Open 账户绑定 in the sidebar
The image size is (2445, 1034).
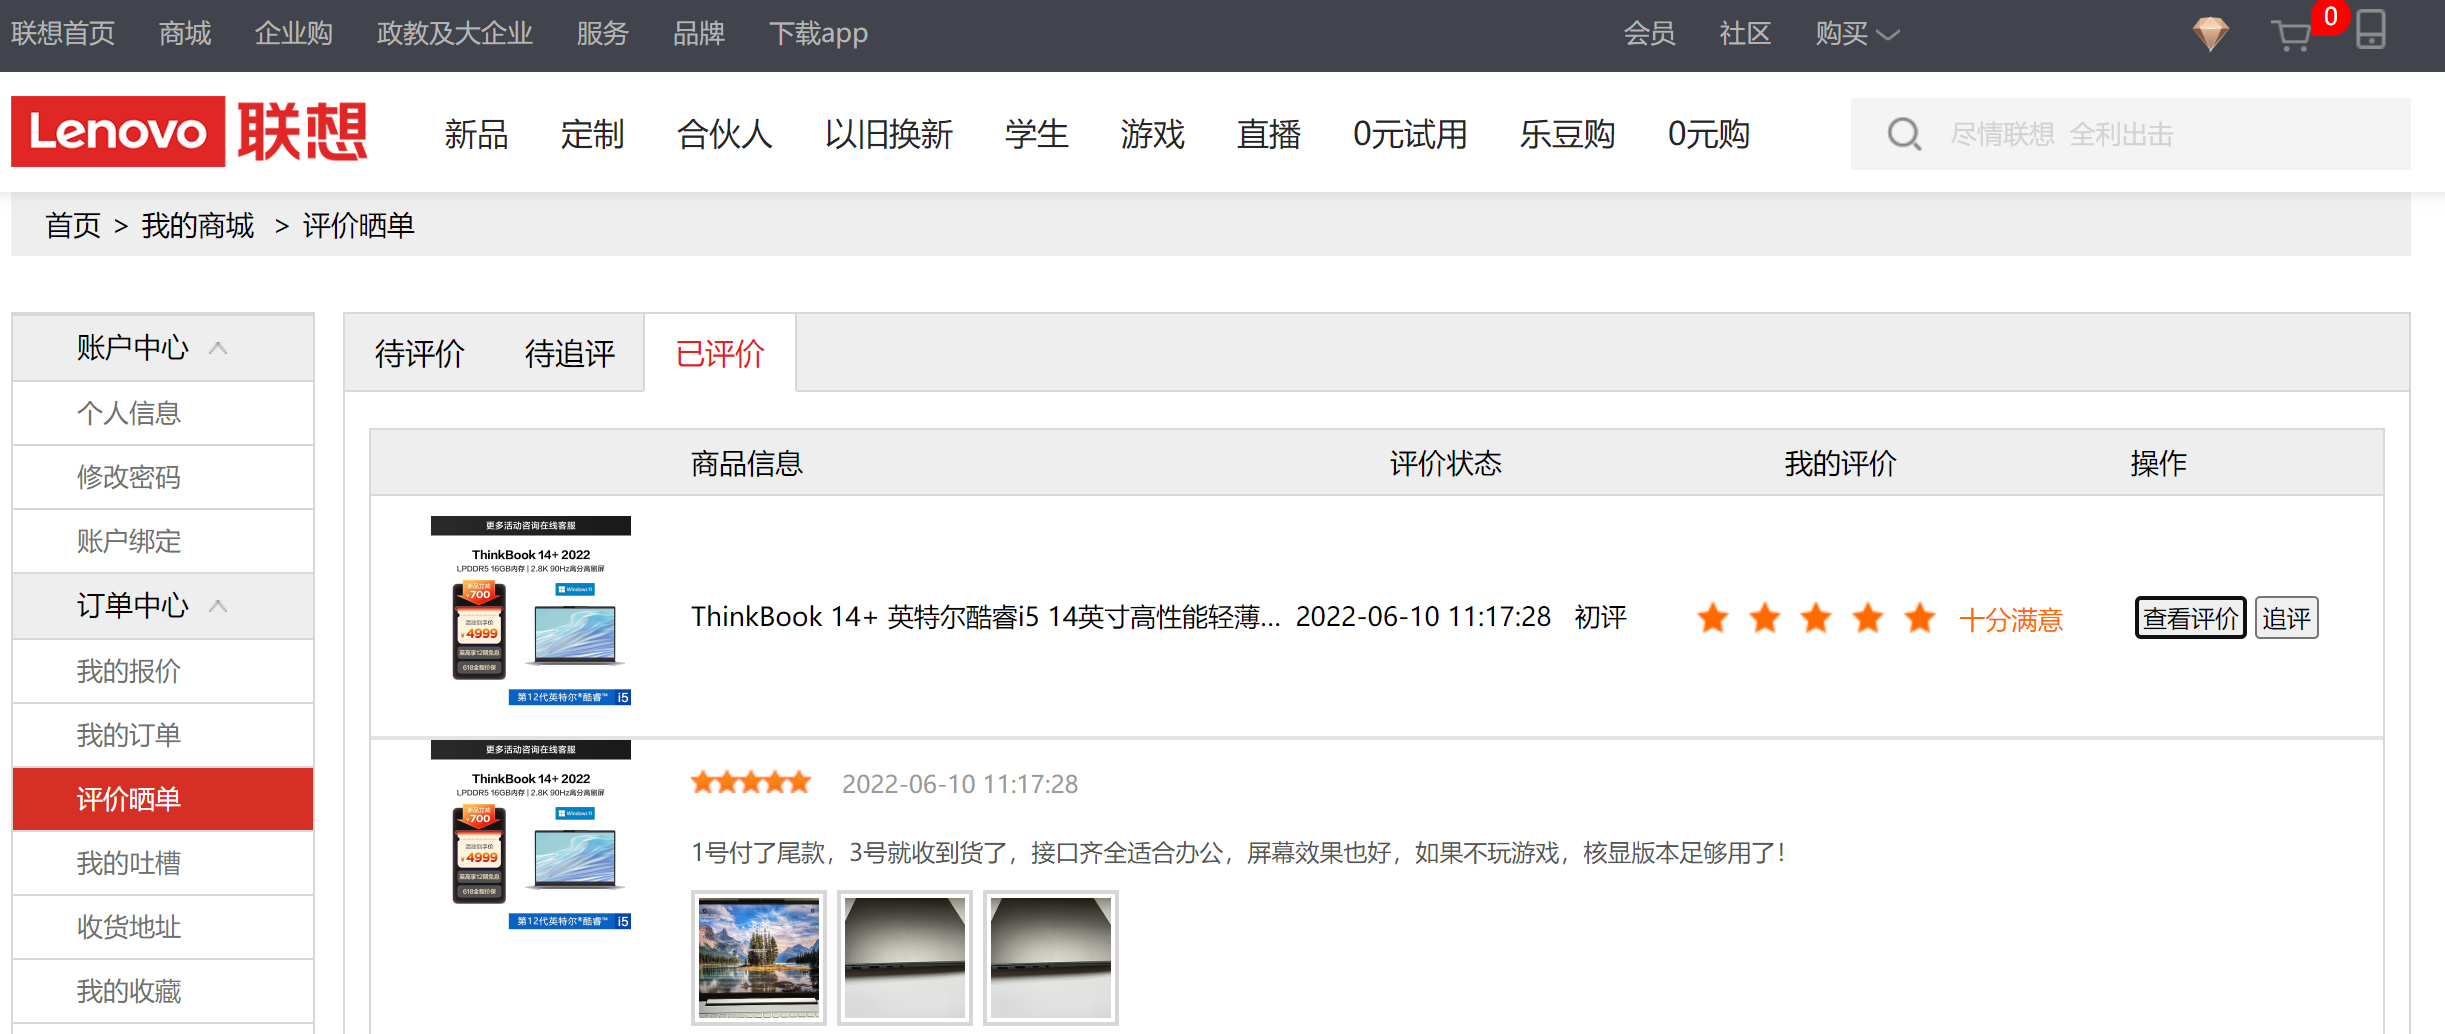[x=163, y=541]
